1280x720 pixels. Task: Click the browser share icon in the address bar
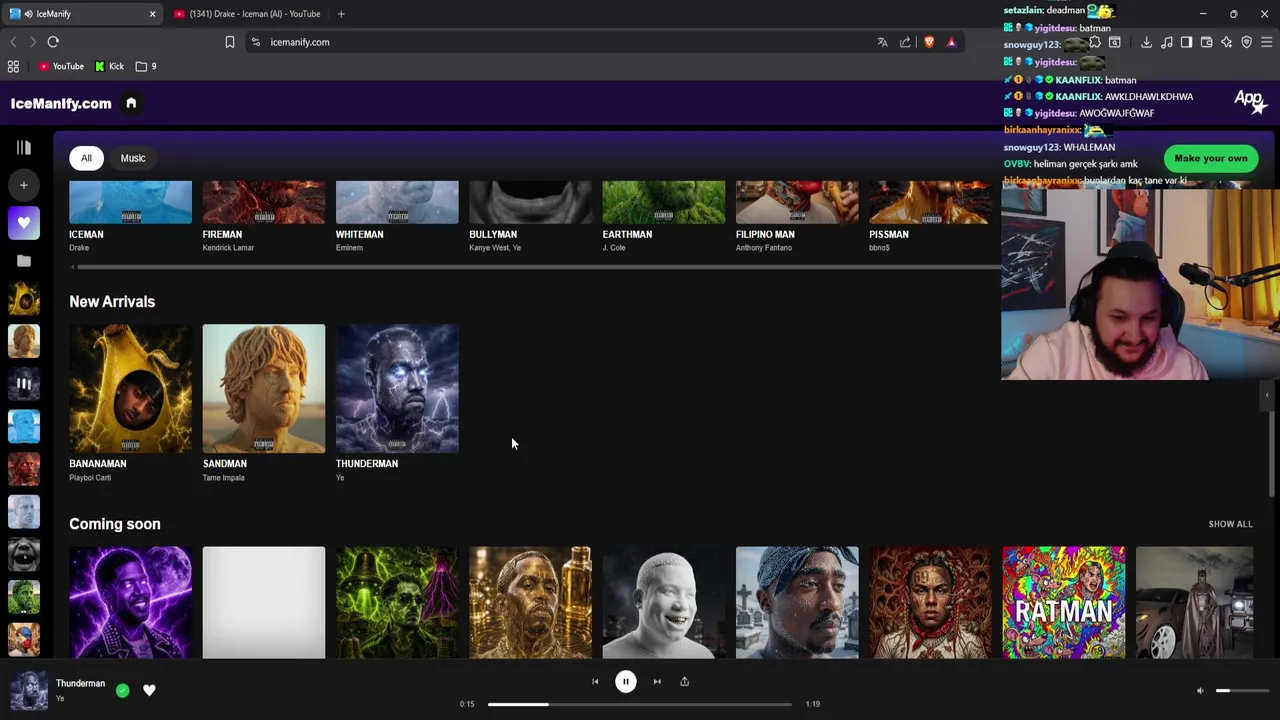coord(905,42)
